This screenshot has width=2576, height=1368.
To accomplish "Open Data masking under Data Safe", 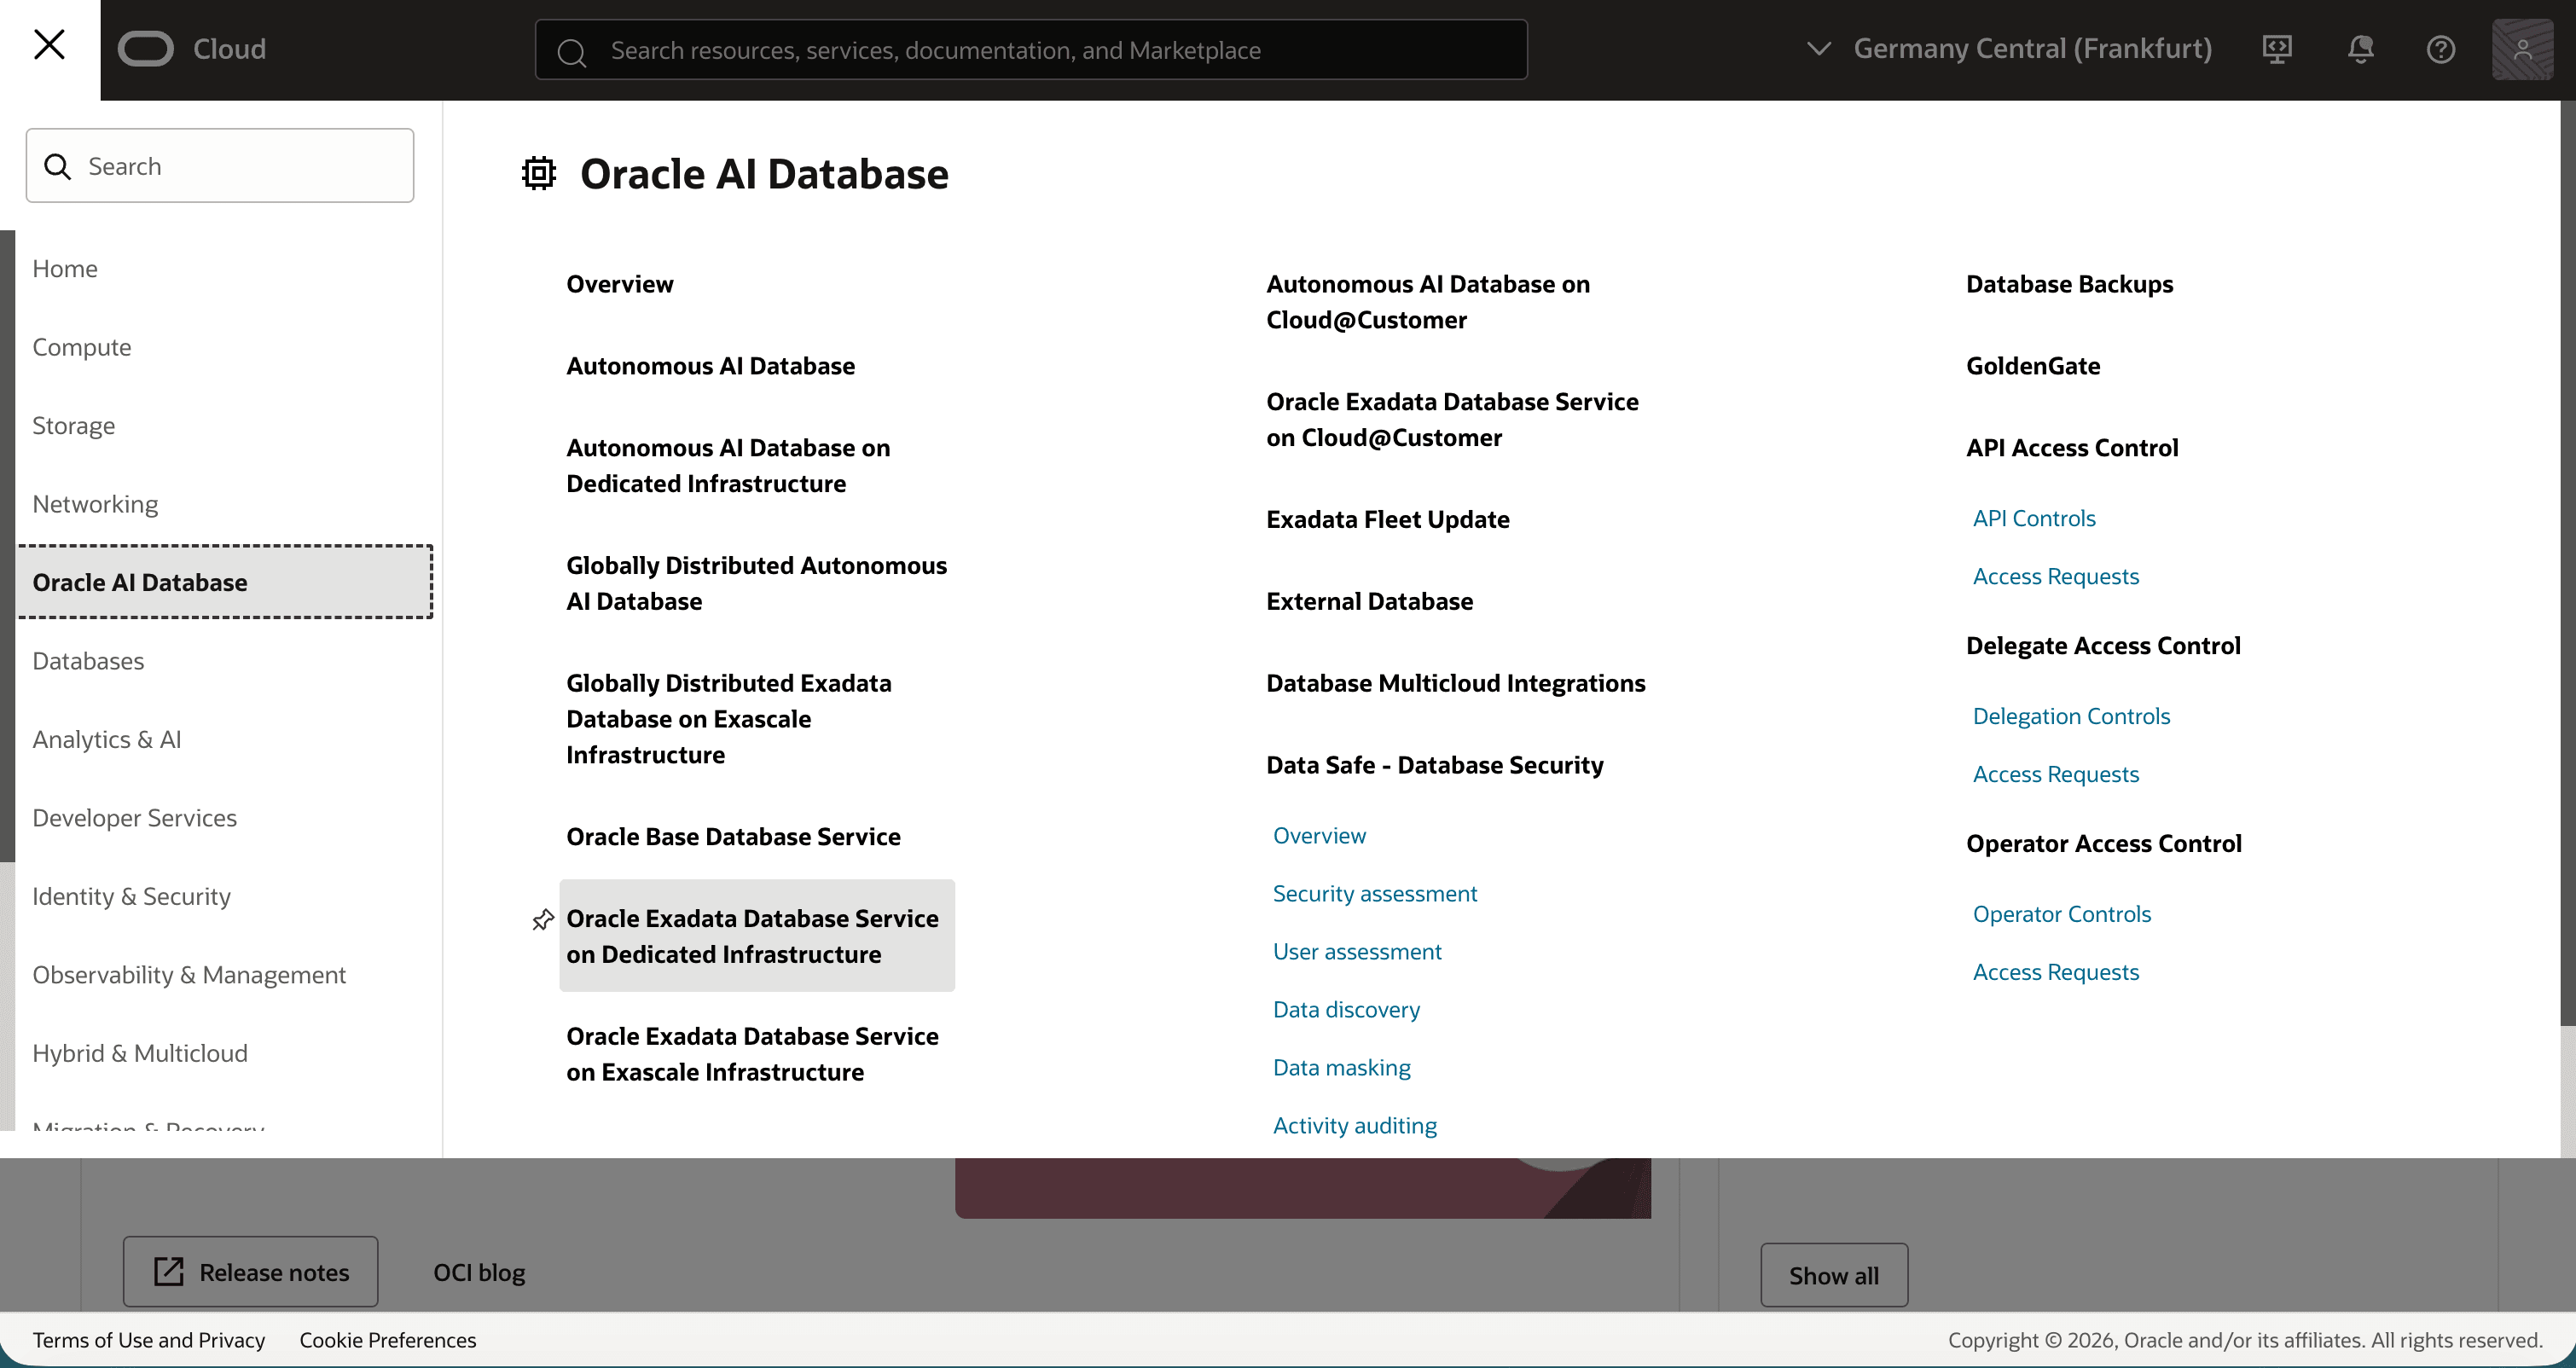I will pos(1342,1068).
